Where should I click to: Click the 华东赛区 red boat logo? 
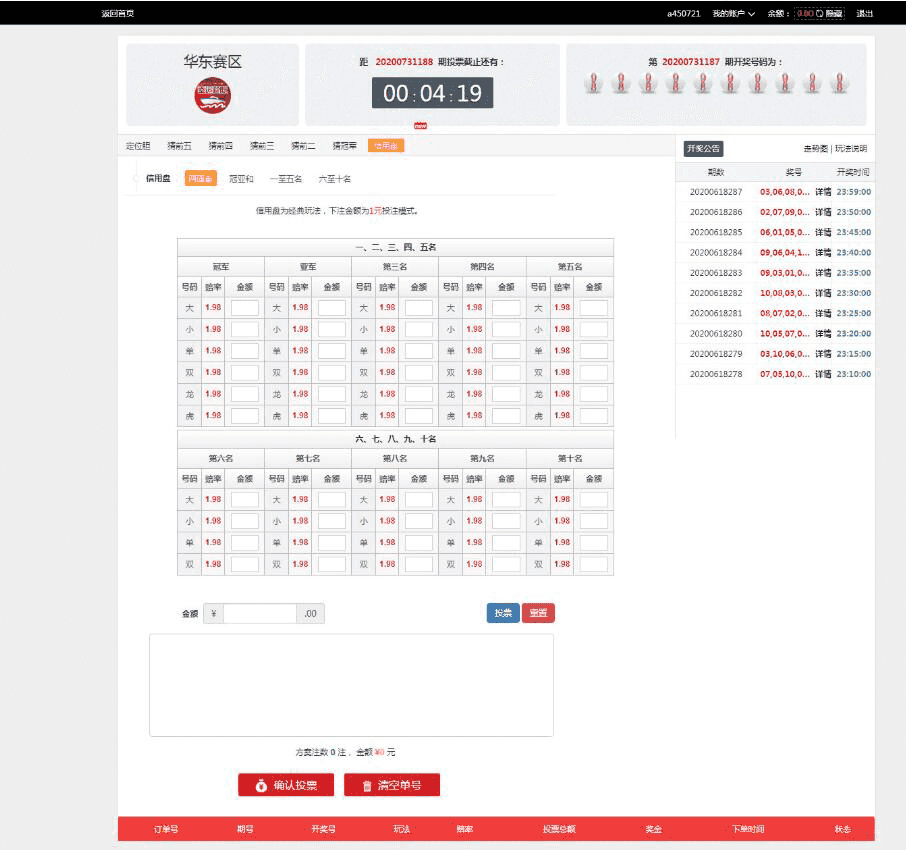click(x=213, y=95)
